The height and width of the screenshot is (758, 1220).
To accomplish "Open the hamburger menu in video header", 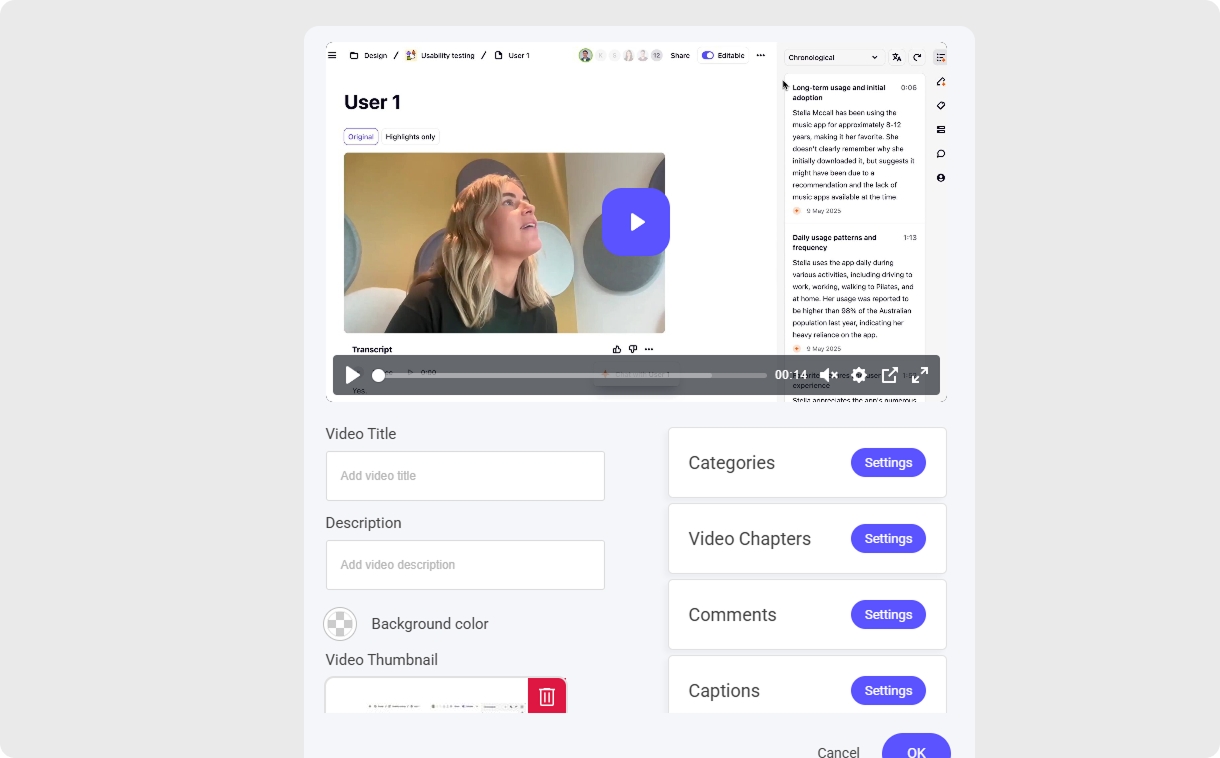I will click(332, 55).
